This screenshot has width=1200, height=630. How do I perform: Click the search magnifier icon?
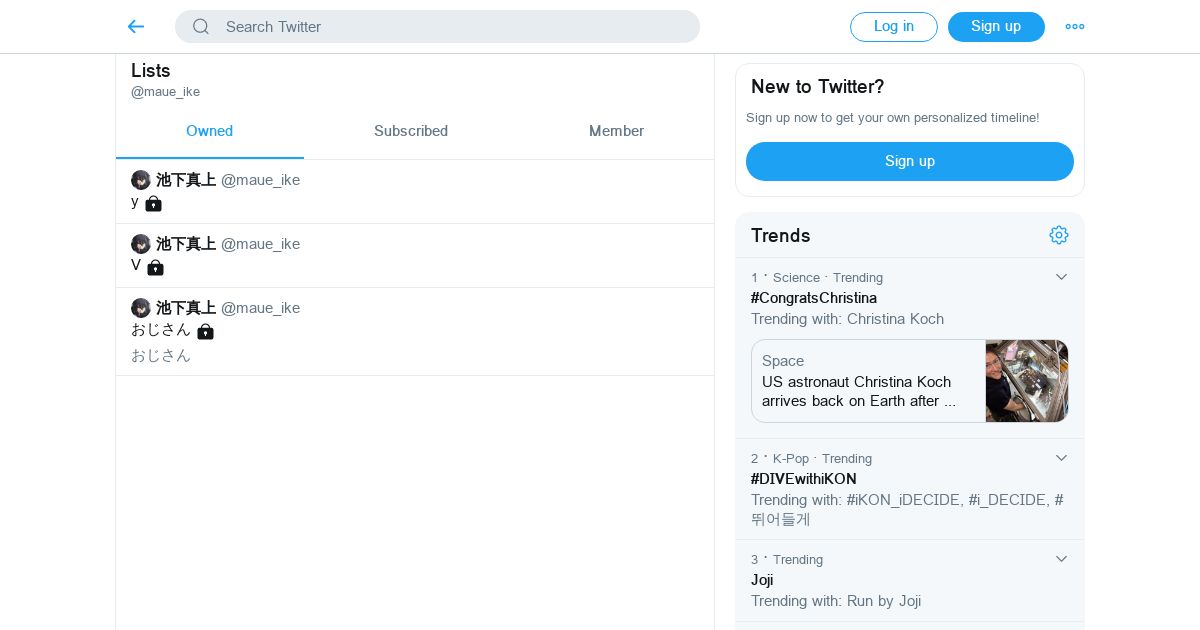(x=201, y=27)
